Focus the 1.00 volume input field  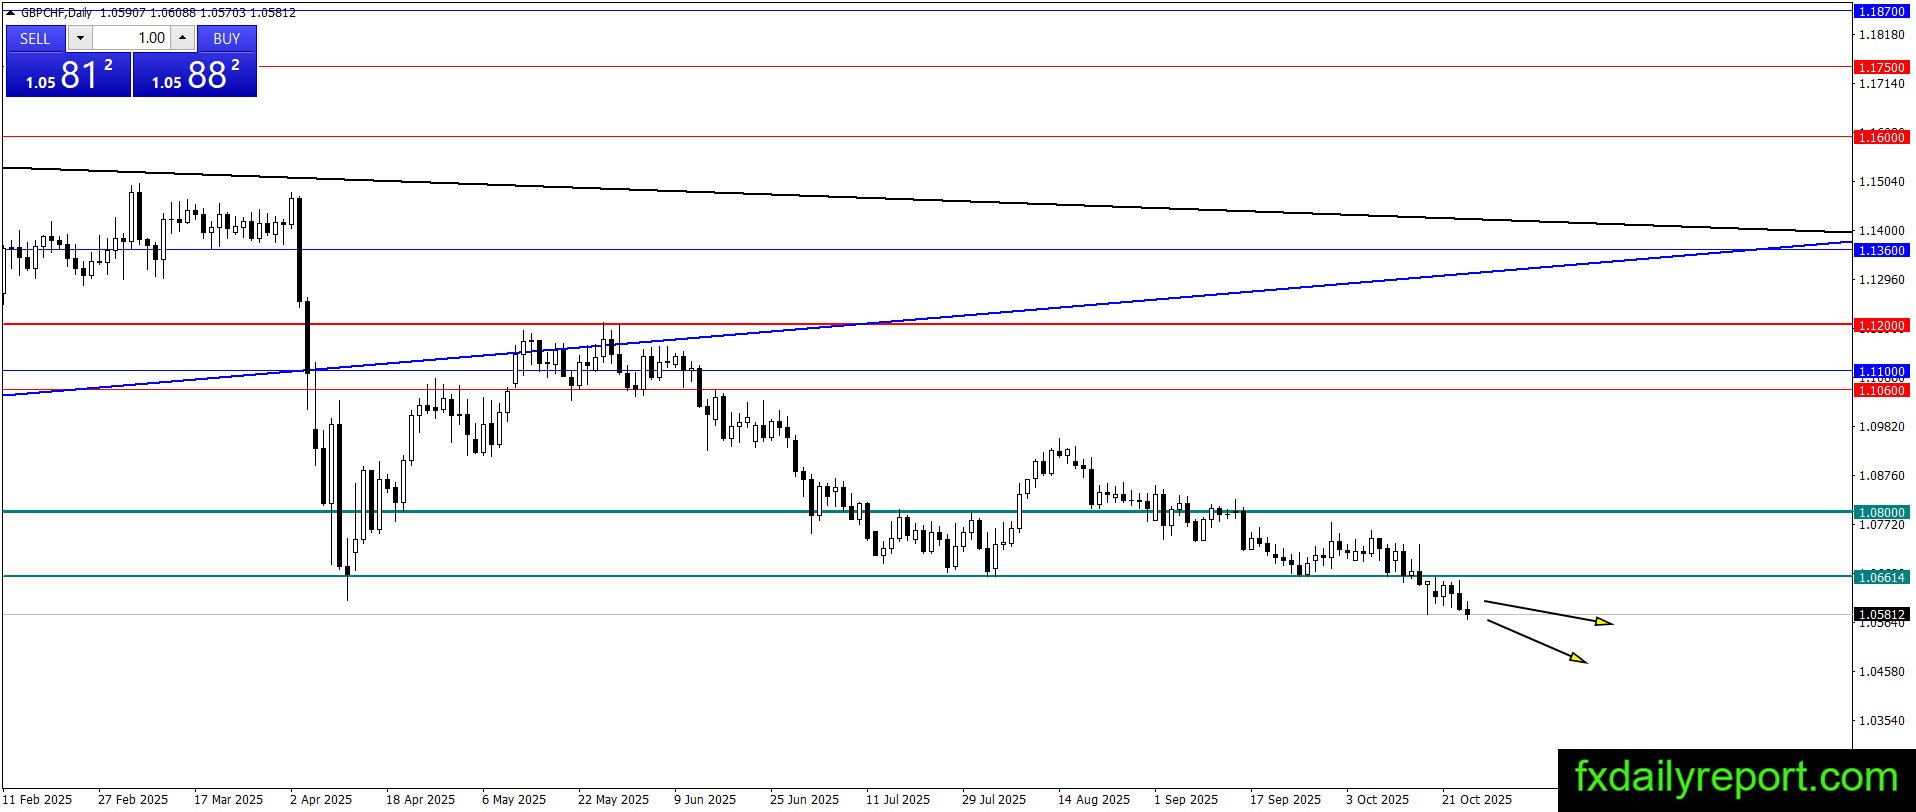point(132,38)
